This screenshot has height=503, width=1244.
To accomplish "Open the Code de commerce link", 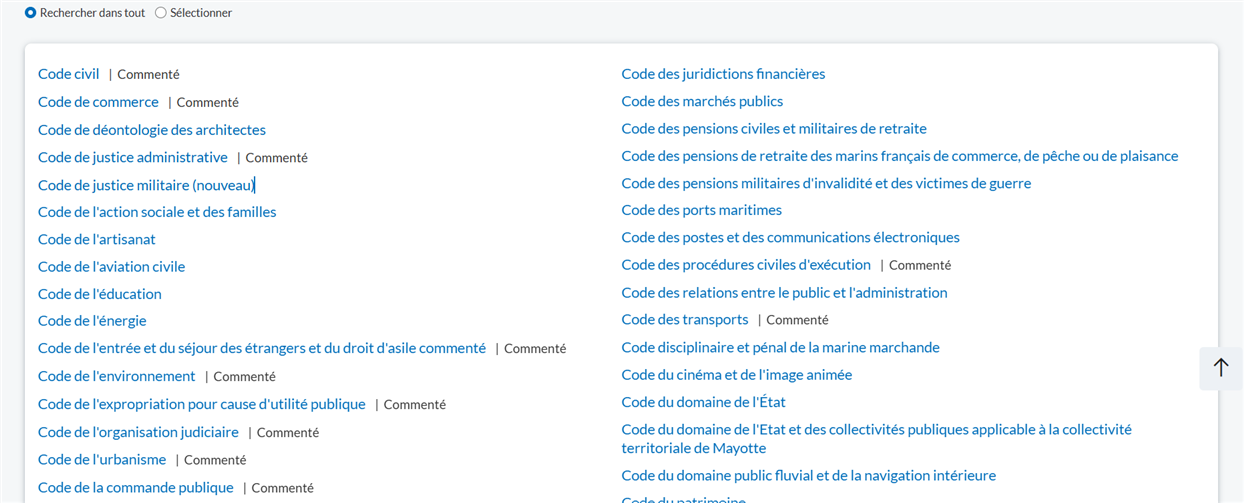I will pyautogui.click(x=98, y=102).
